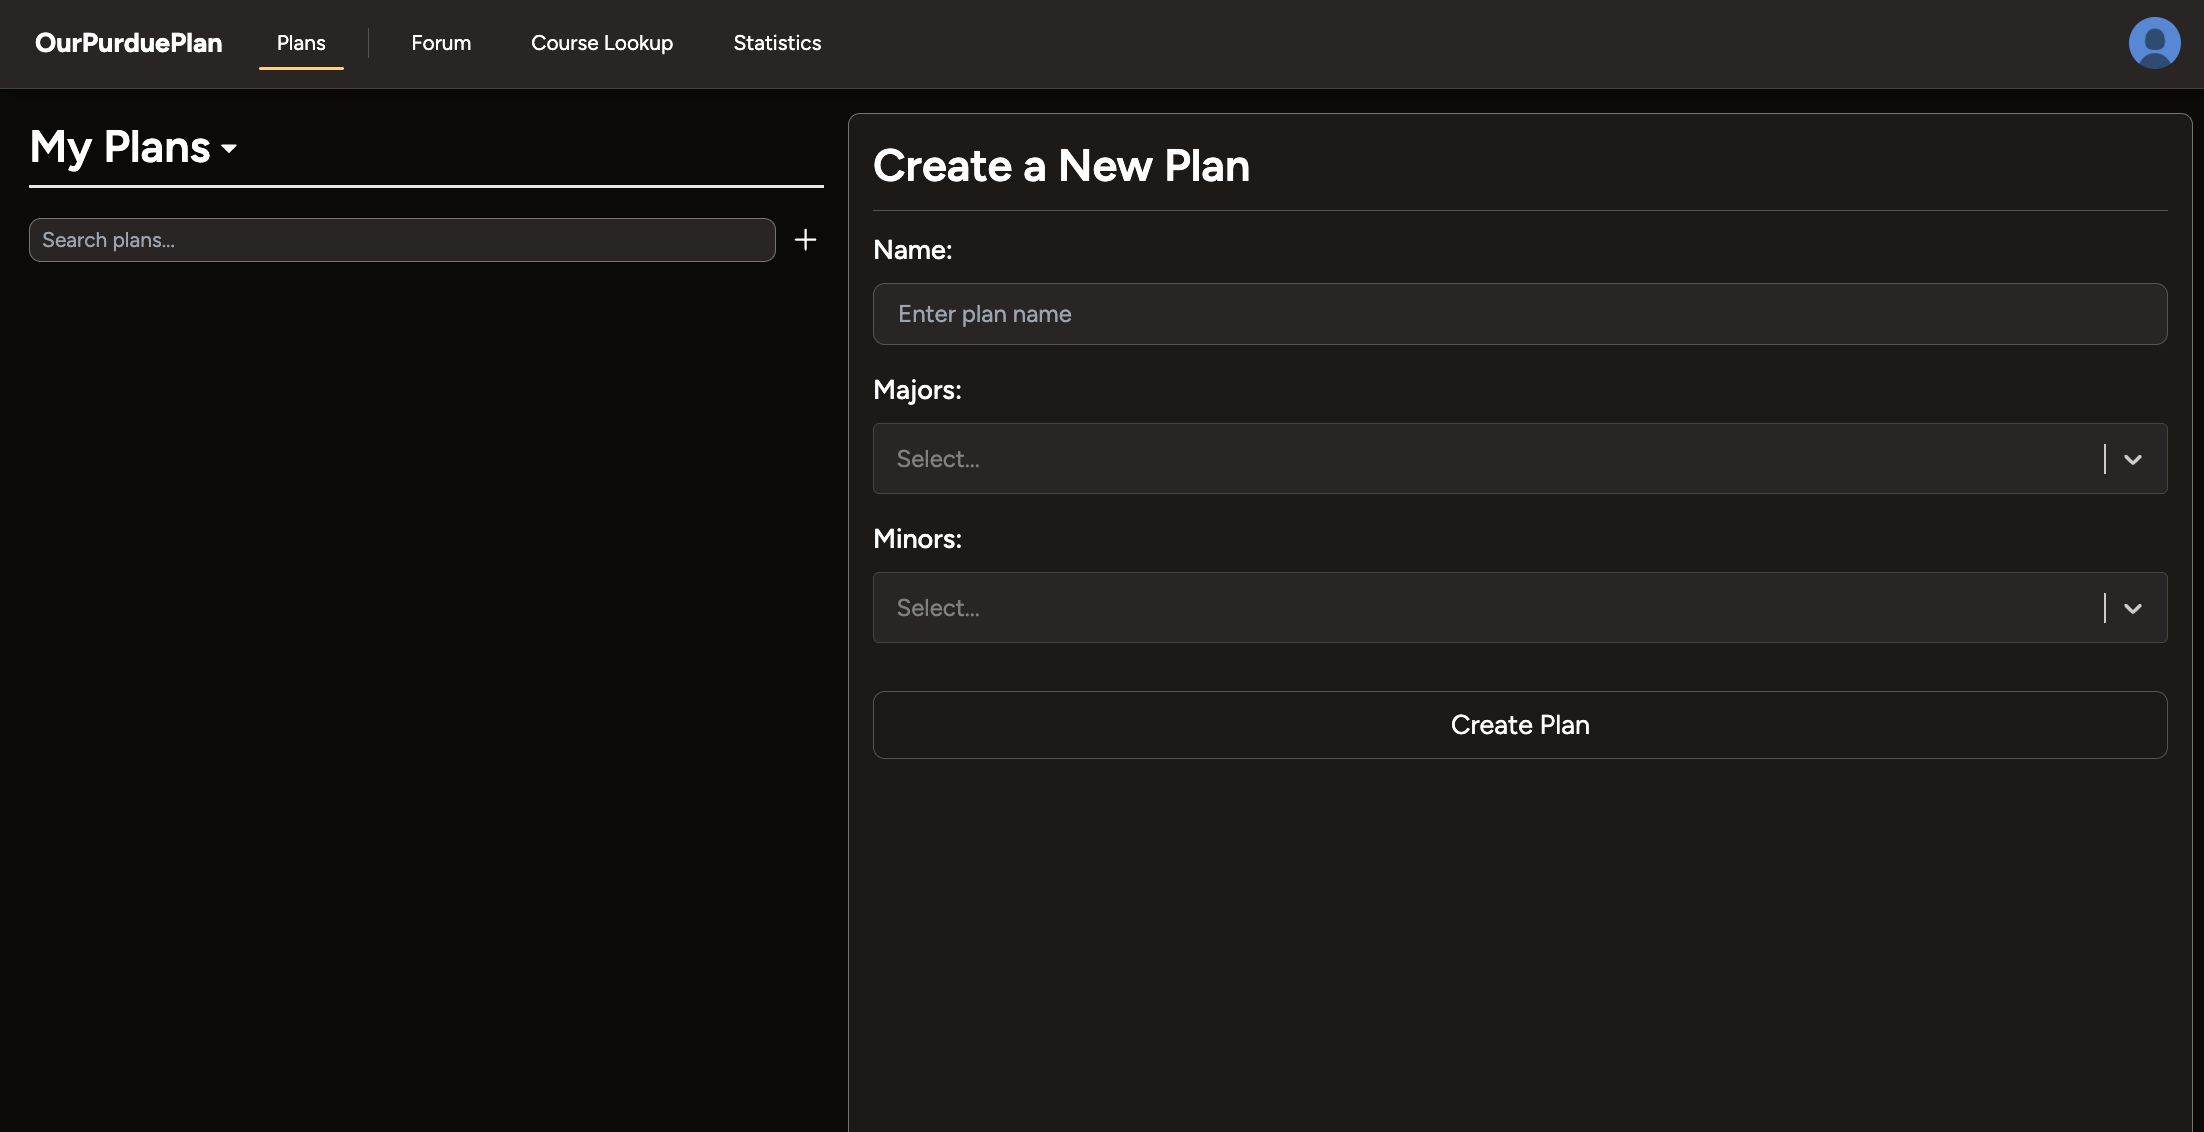Click the OurPurduePlan logo

128,43
